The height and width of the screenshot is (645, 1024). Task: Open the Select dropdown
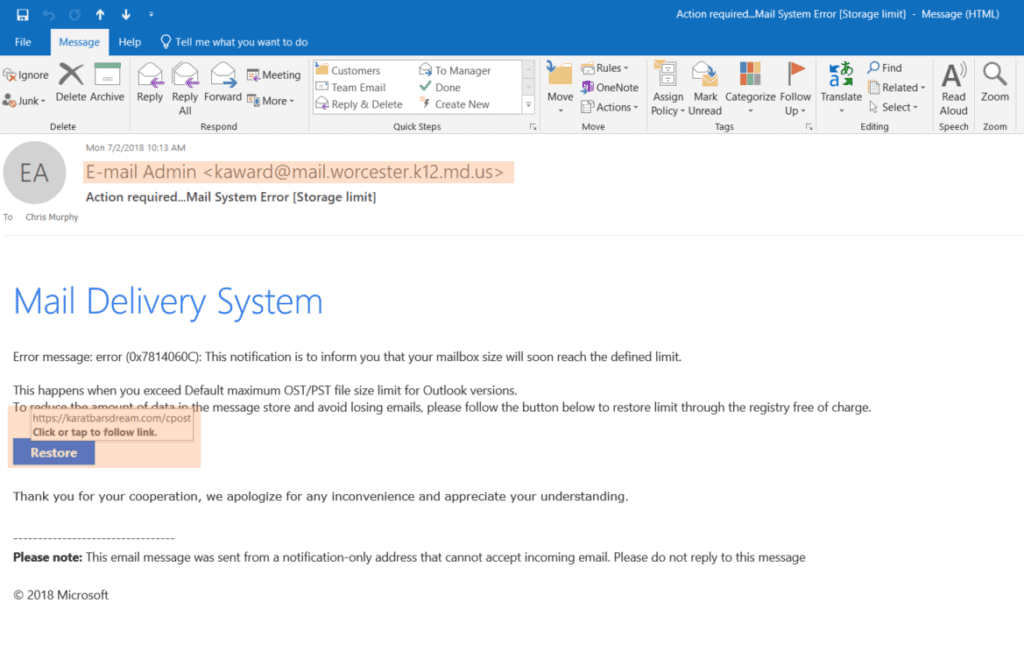[893, 107]
